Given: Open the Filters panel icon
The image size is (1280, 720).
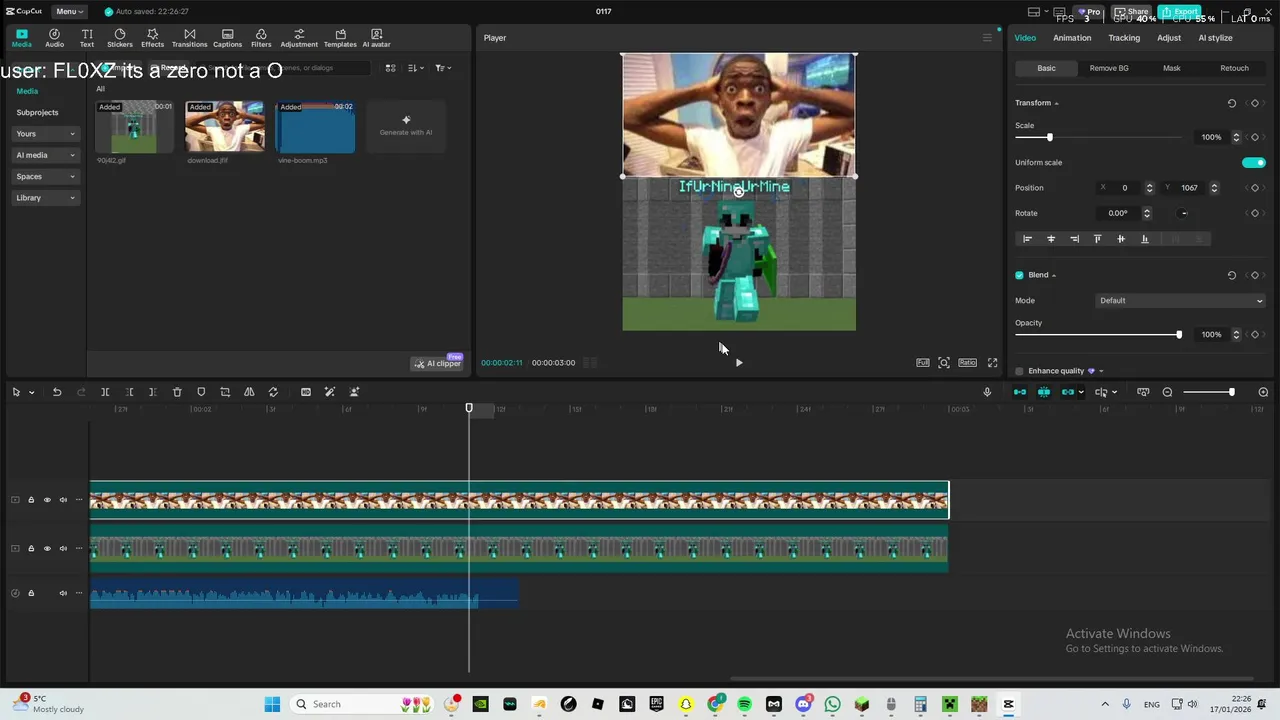Looking at the screenshot, I should click(261, 38).
